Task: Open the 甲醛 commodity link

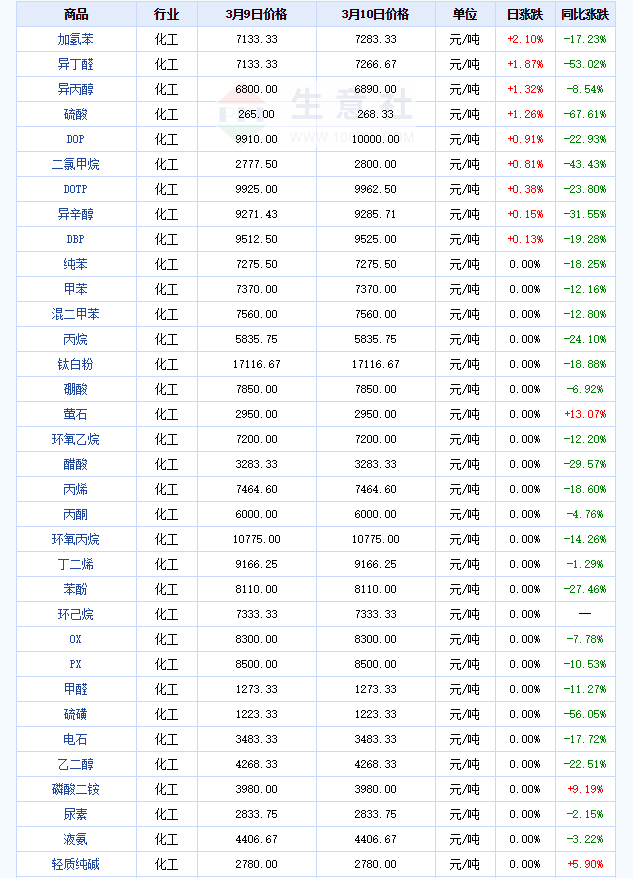Action: tap(76, 689)
